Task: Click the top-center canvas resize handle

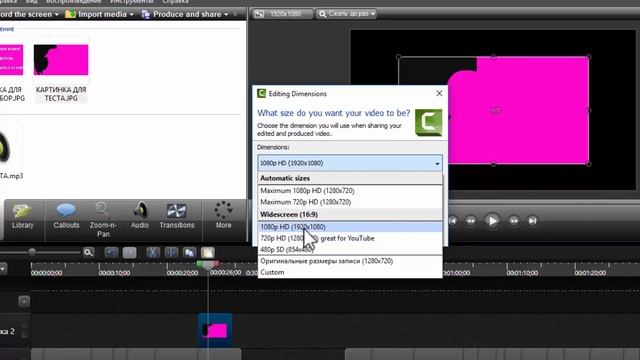Action: point(493,57)
